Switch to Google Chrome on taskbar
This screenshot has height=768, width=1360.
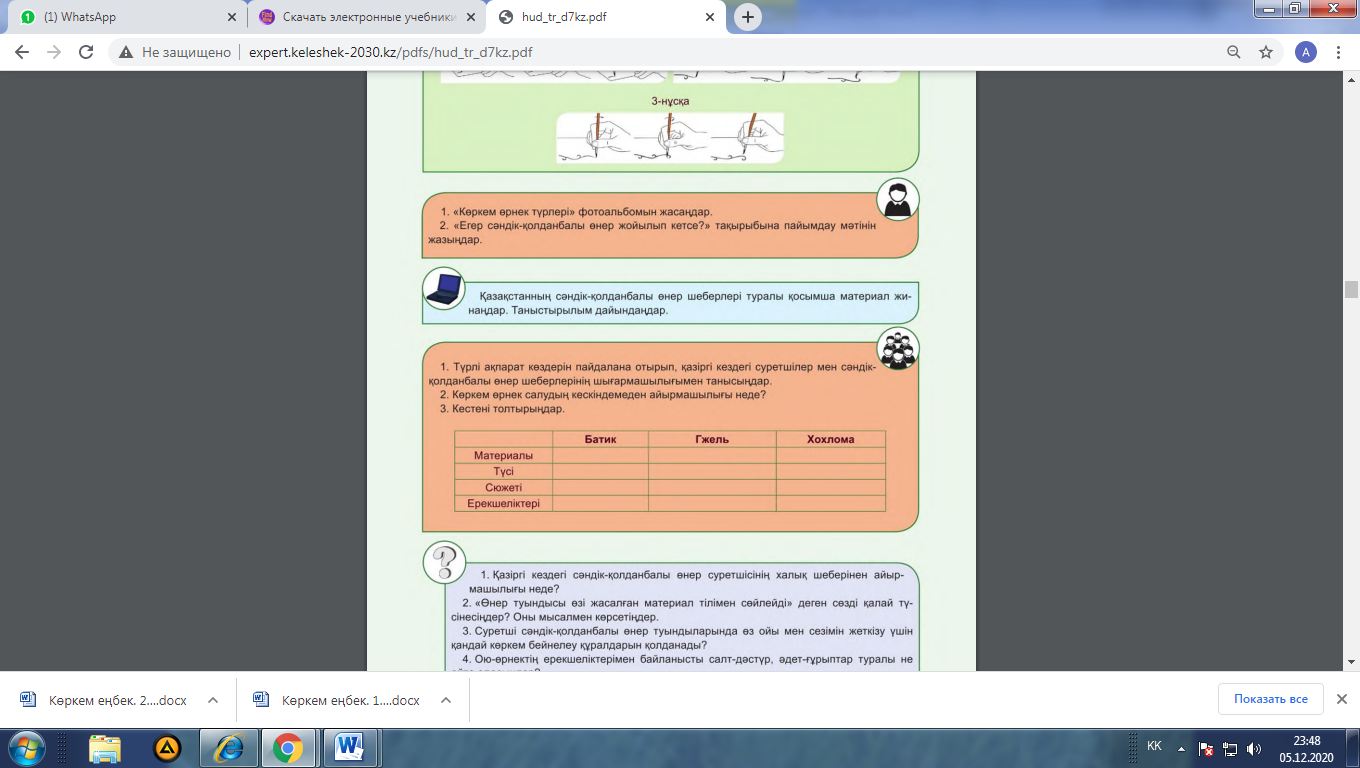(x=288, y=748)
